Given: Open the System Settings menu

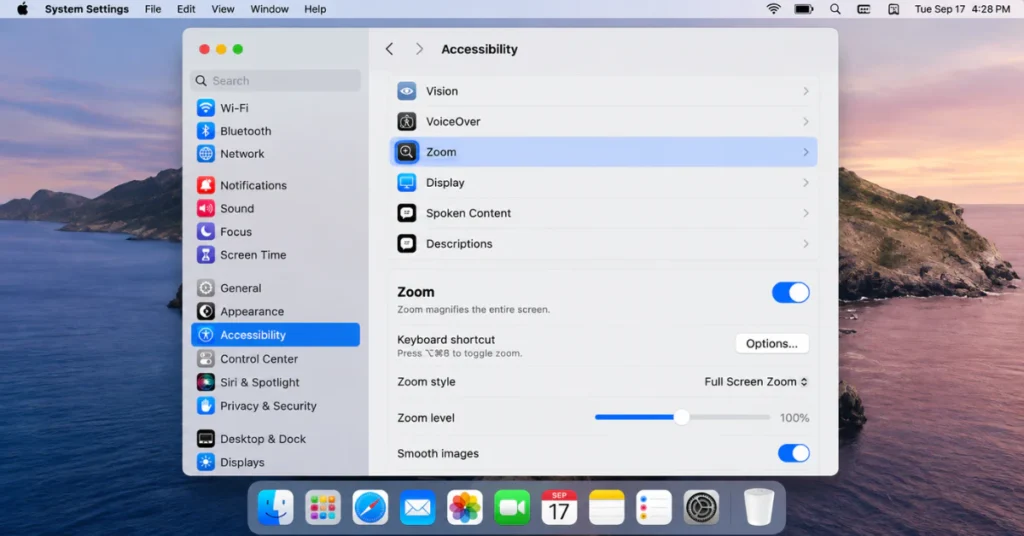Looking at the screenshot, I should [x=87, y=9].
